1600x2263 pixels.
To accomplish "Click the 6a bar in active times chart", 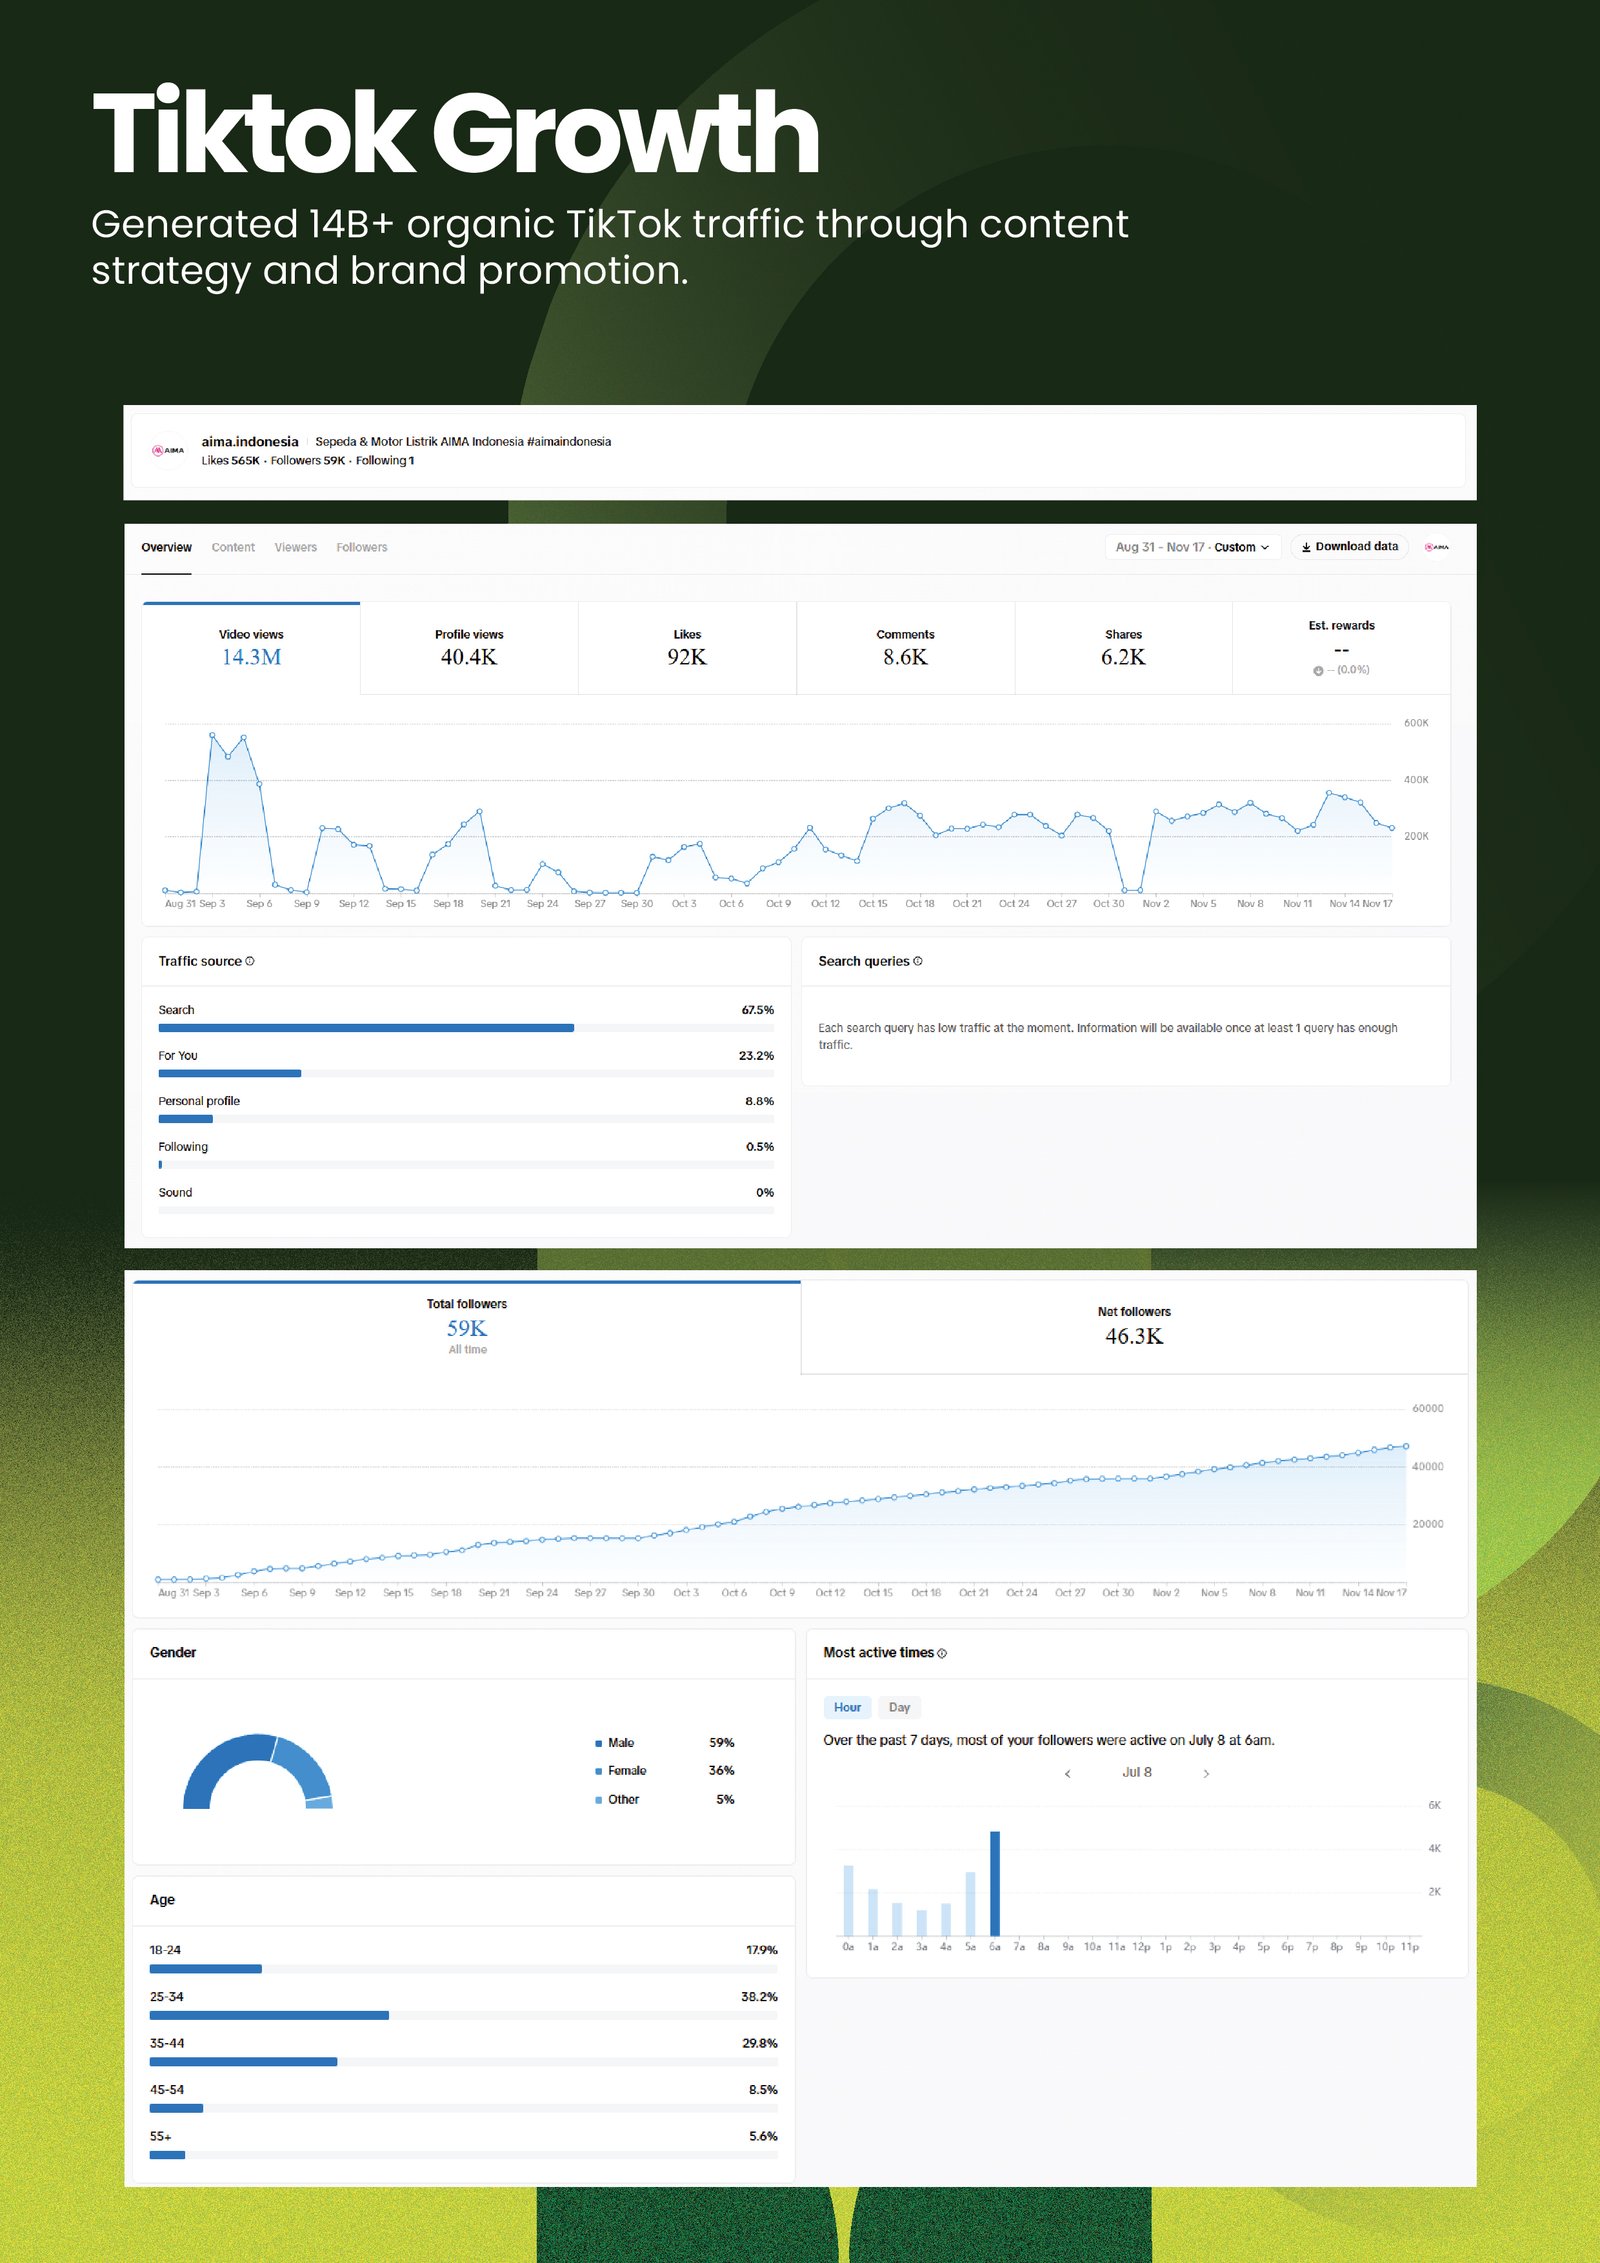I will tap(995, 1884).
